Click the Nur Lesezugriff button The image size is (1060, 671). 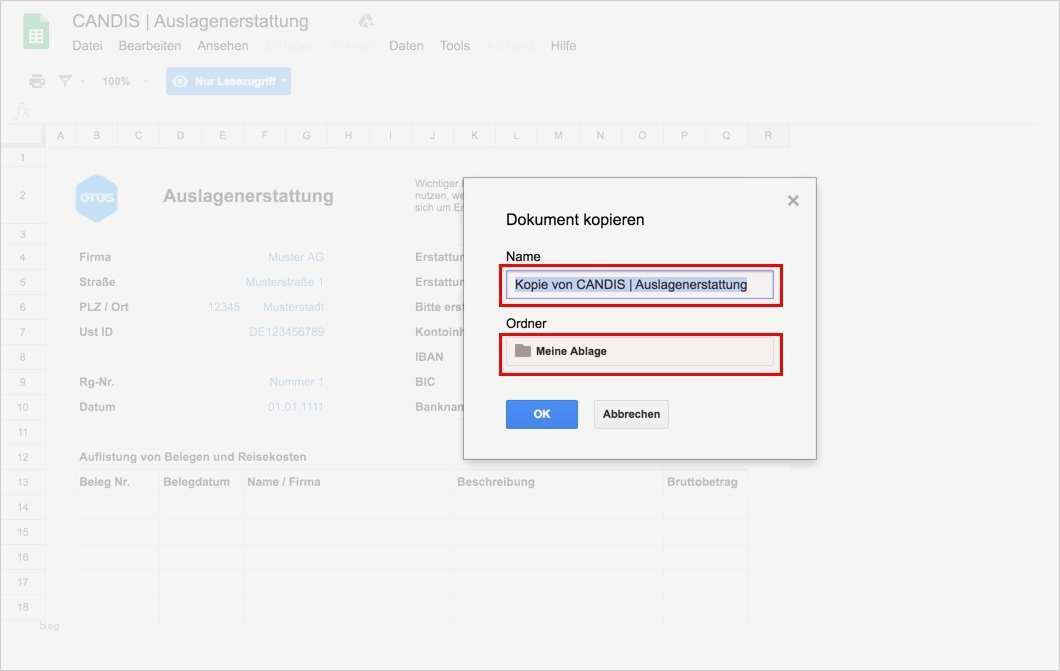click(x=228, y=81)
